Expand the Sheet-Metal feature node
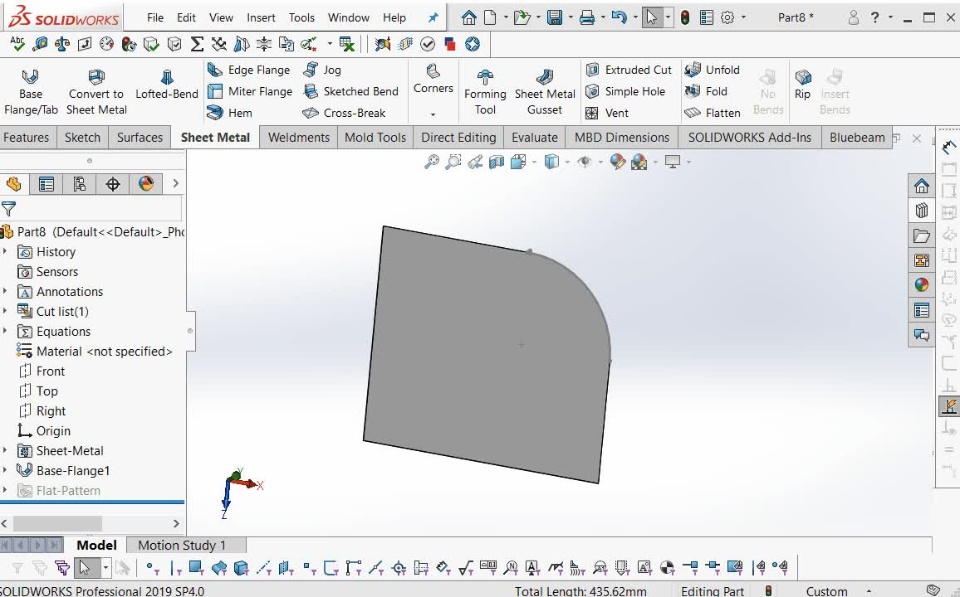The height and width of the screenshot is (597, 960). click(6, 450)
